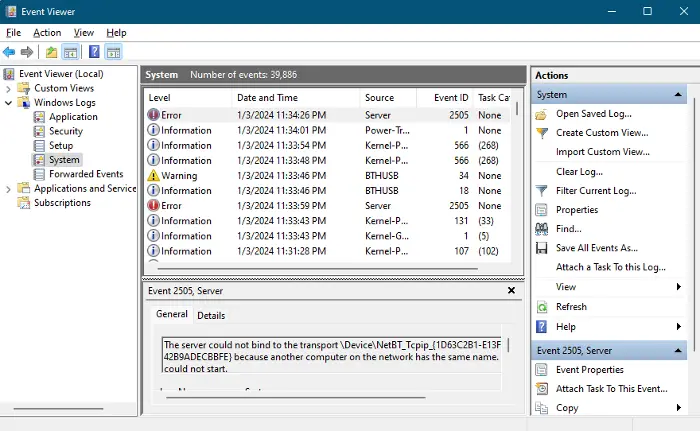This screenshot has height=431, width=700.
Task: Switch to the Details tab
Action: pos(211,315)
